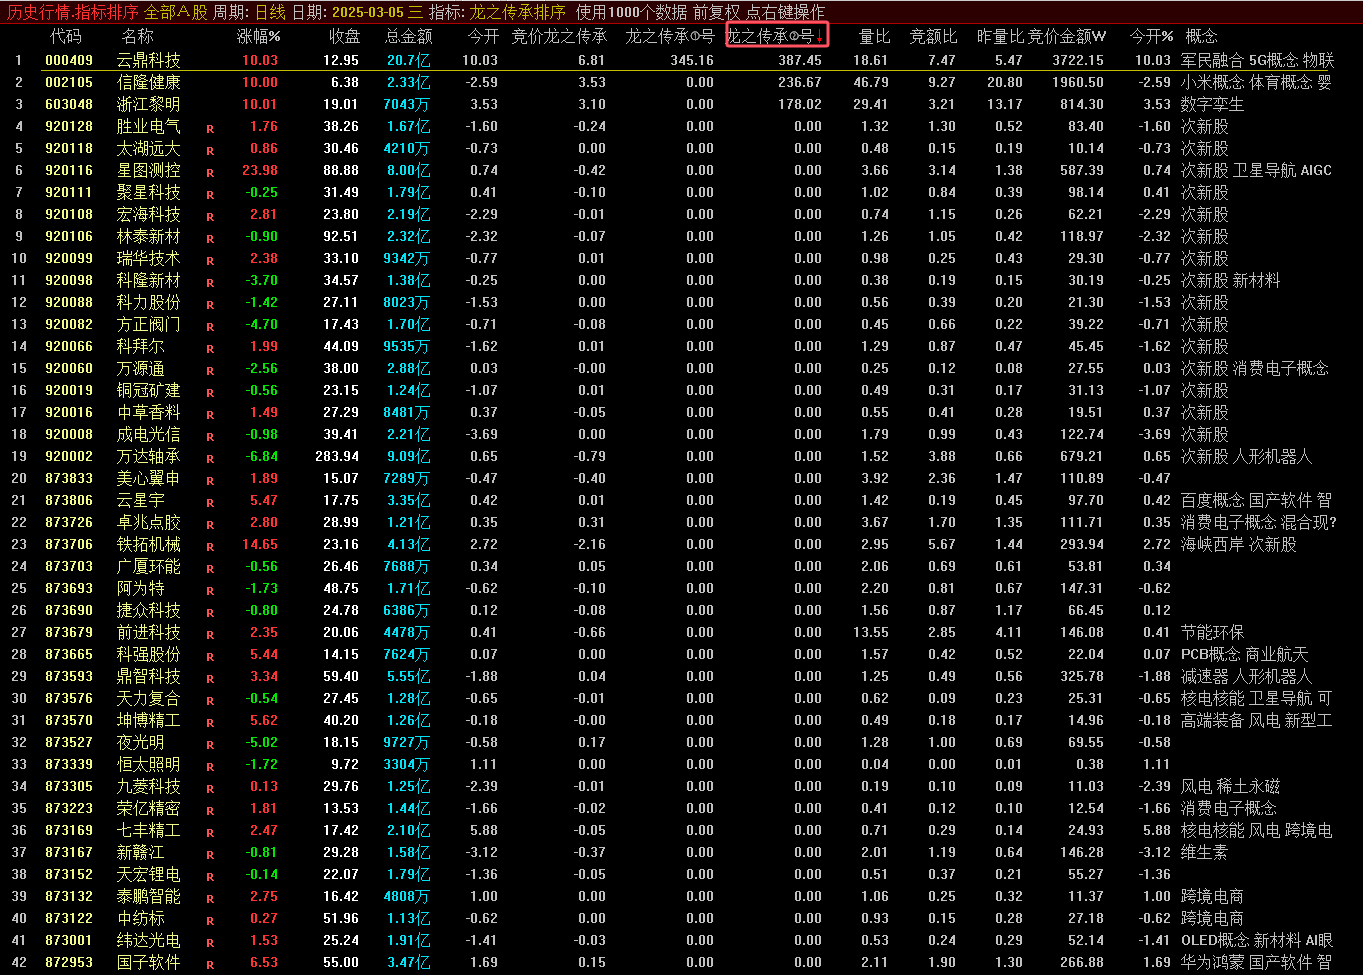Select the stock name 夜光明
The width and height of the screenshot is (1363, 975).
(141, 742)
